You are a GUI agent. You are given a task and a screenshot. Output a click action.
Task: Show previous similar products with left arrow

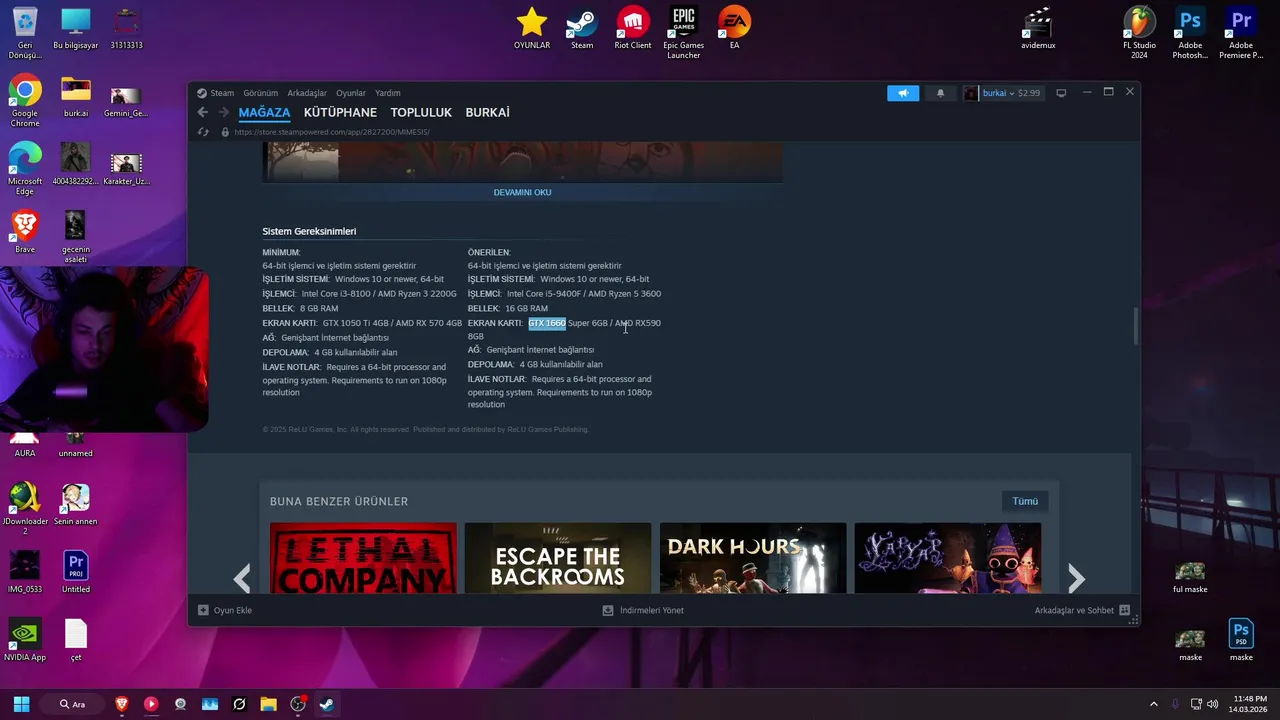[x=241, y=578]
